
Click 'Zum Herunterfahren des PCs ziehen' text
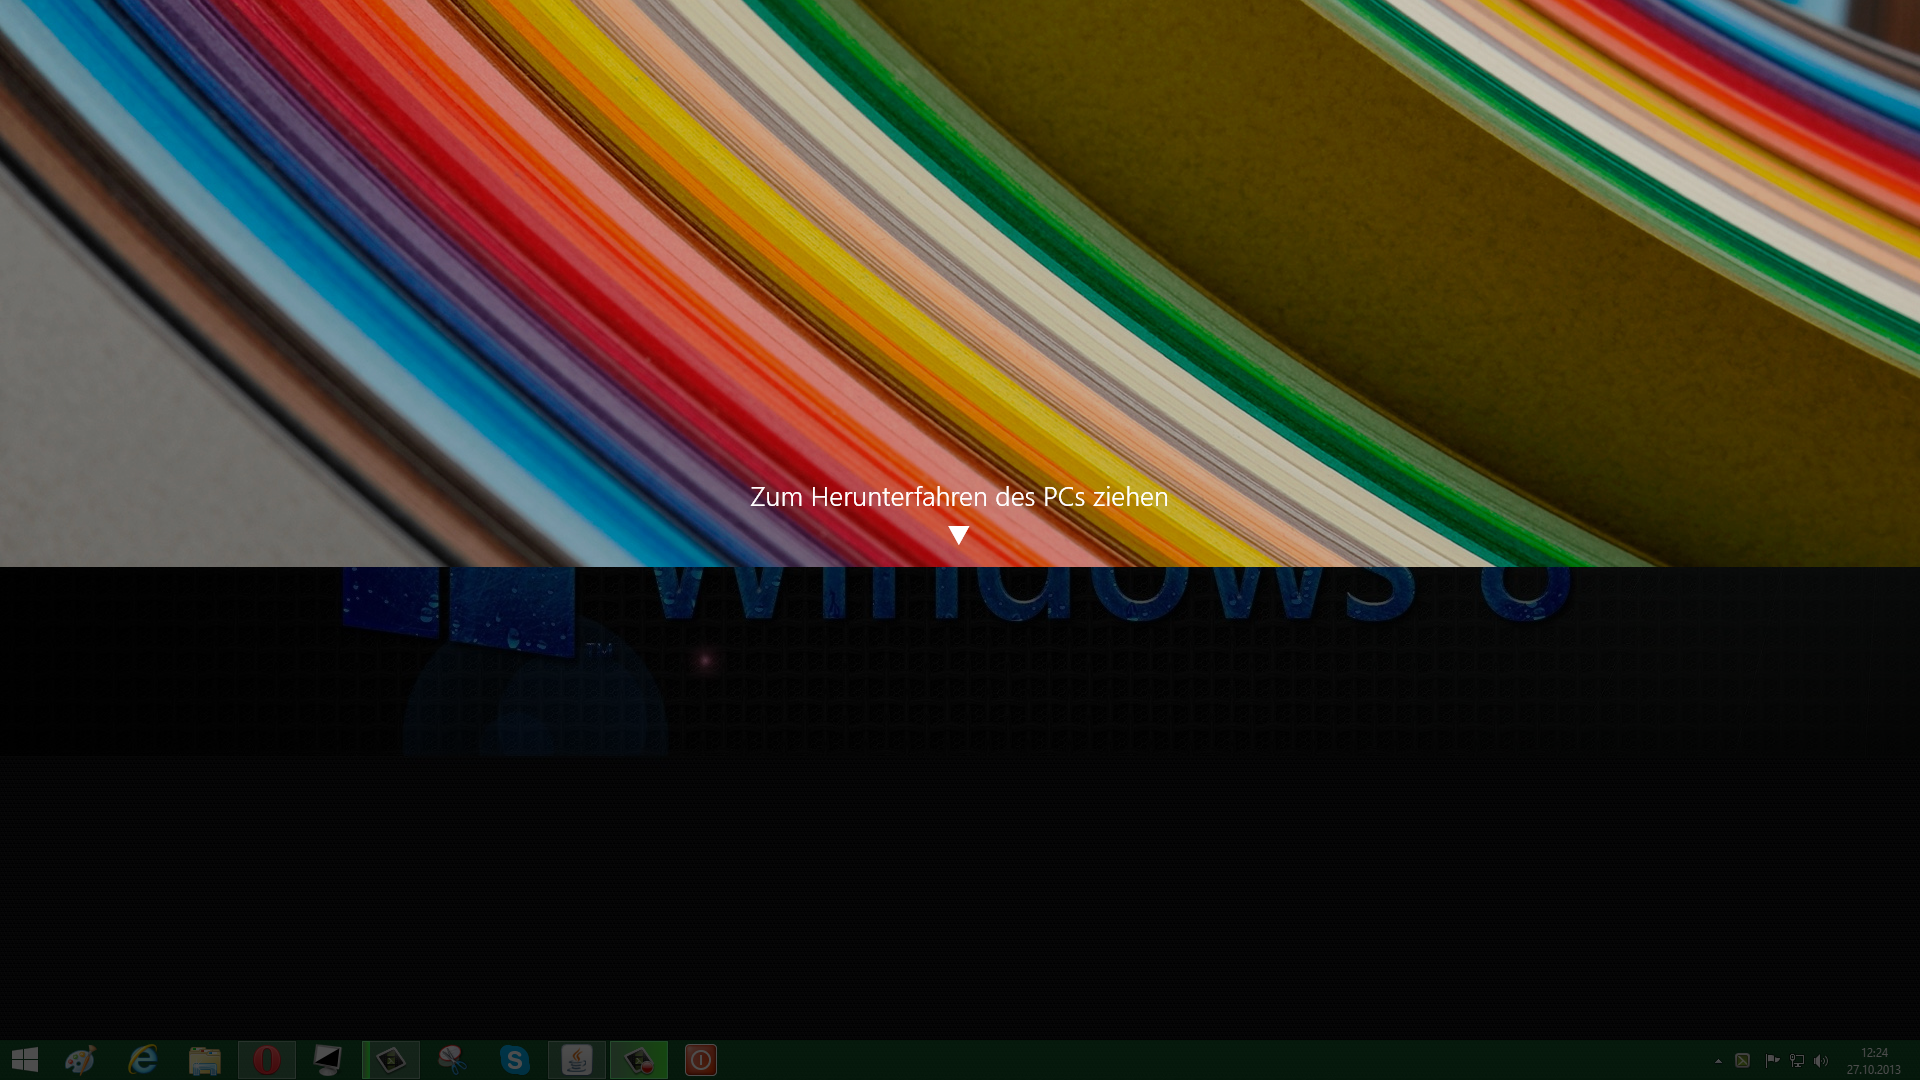point(959,497)
